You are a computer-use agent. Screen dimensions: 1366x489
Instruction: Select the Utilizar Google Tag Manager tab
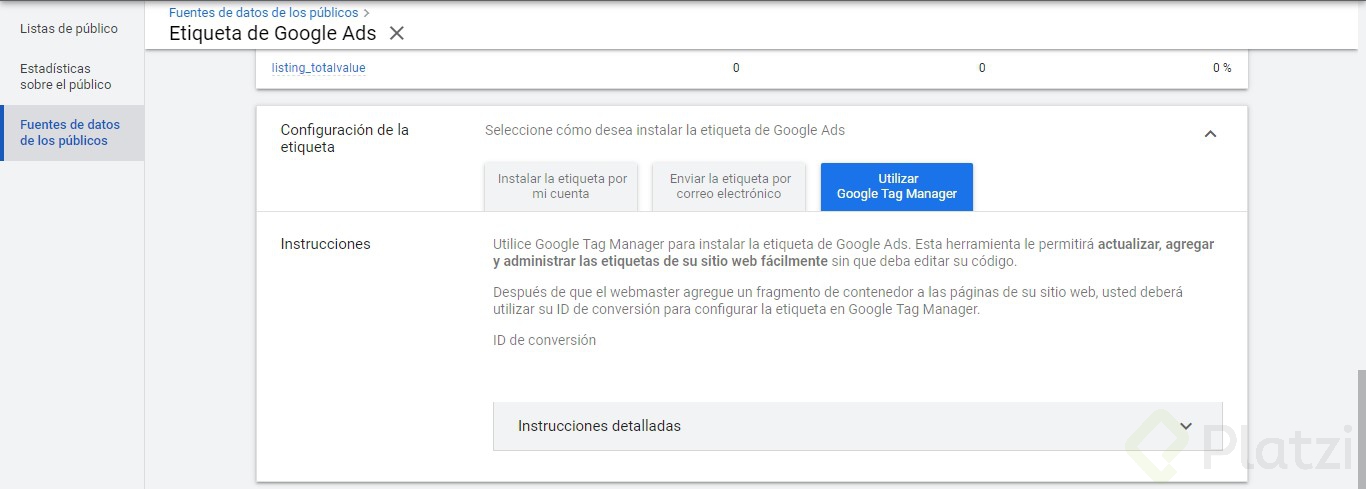click(897, 186)
